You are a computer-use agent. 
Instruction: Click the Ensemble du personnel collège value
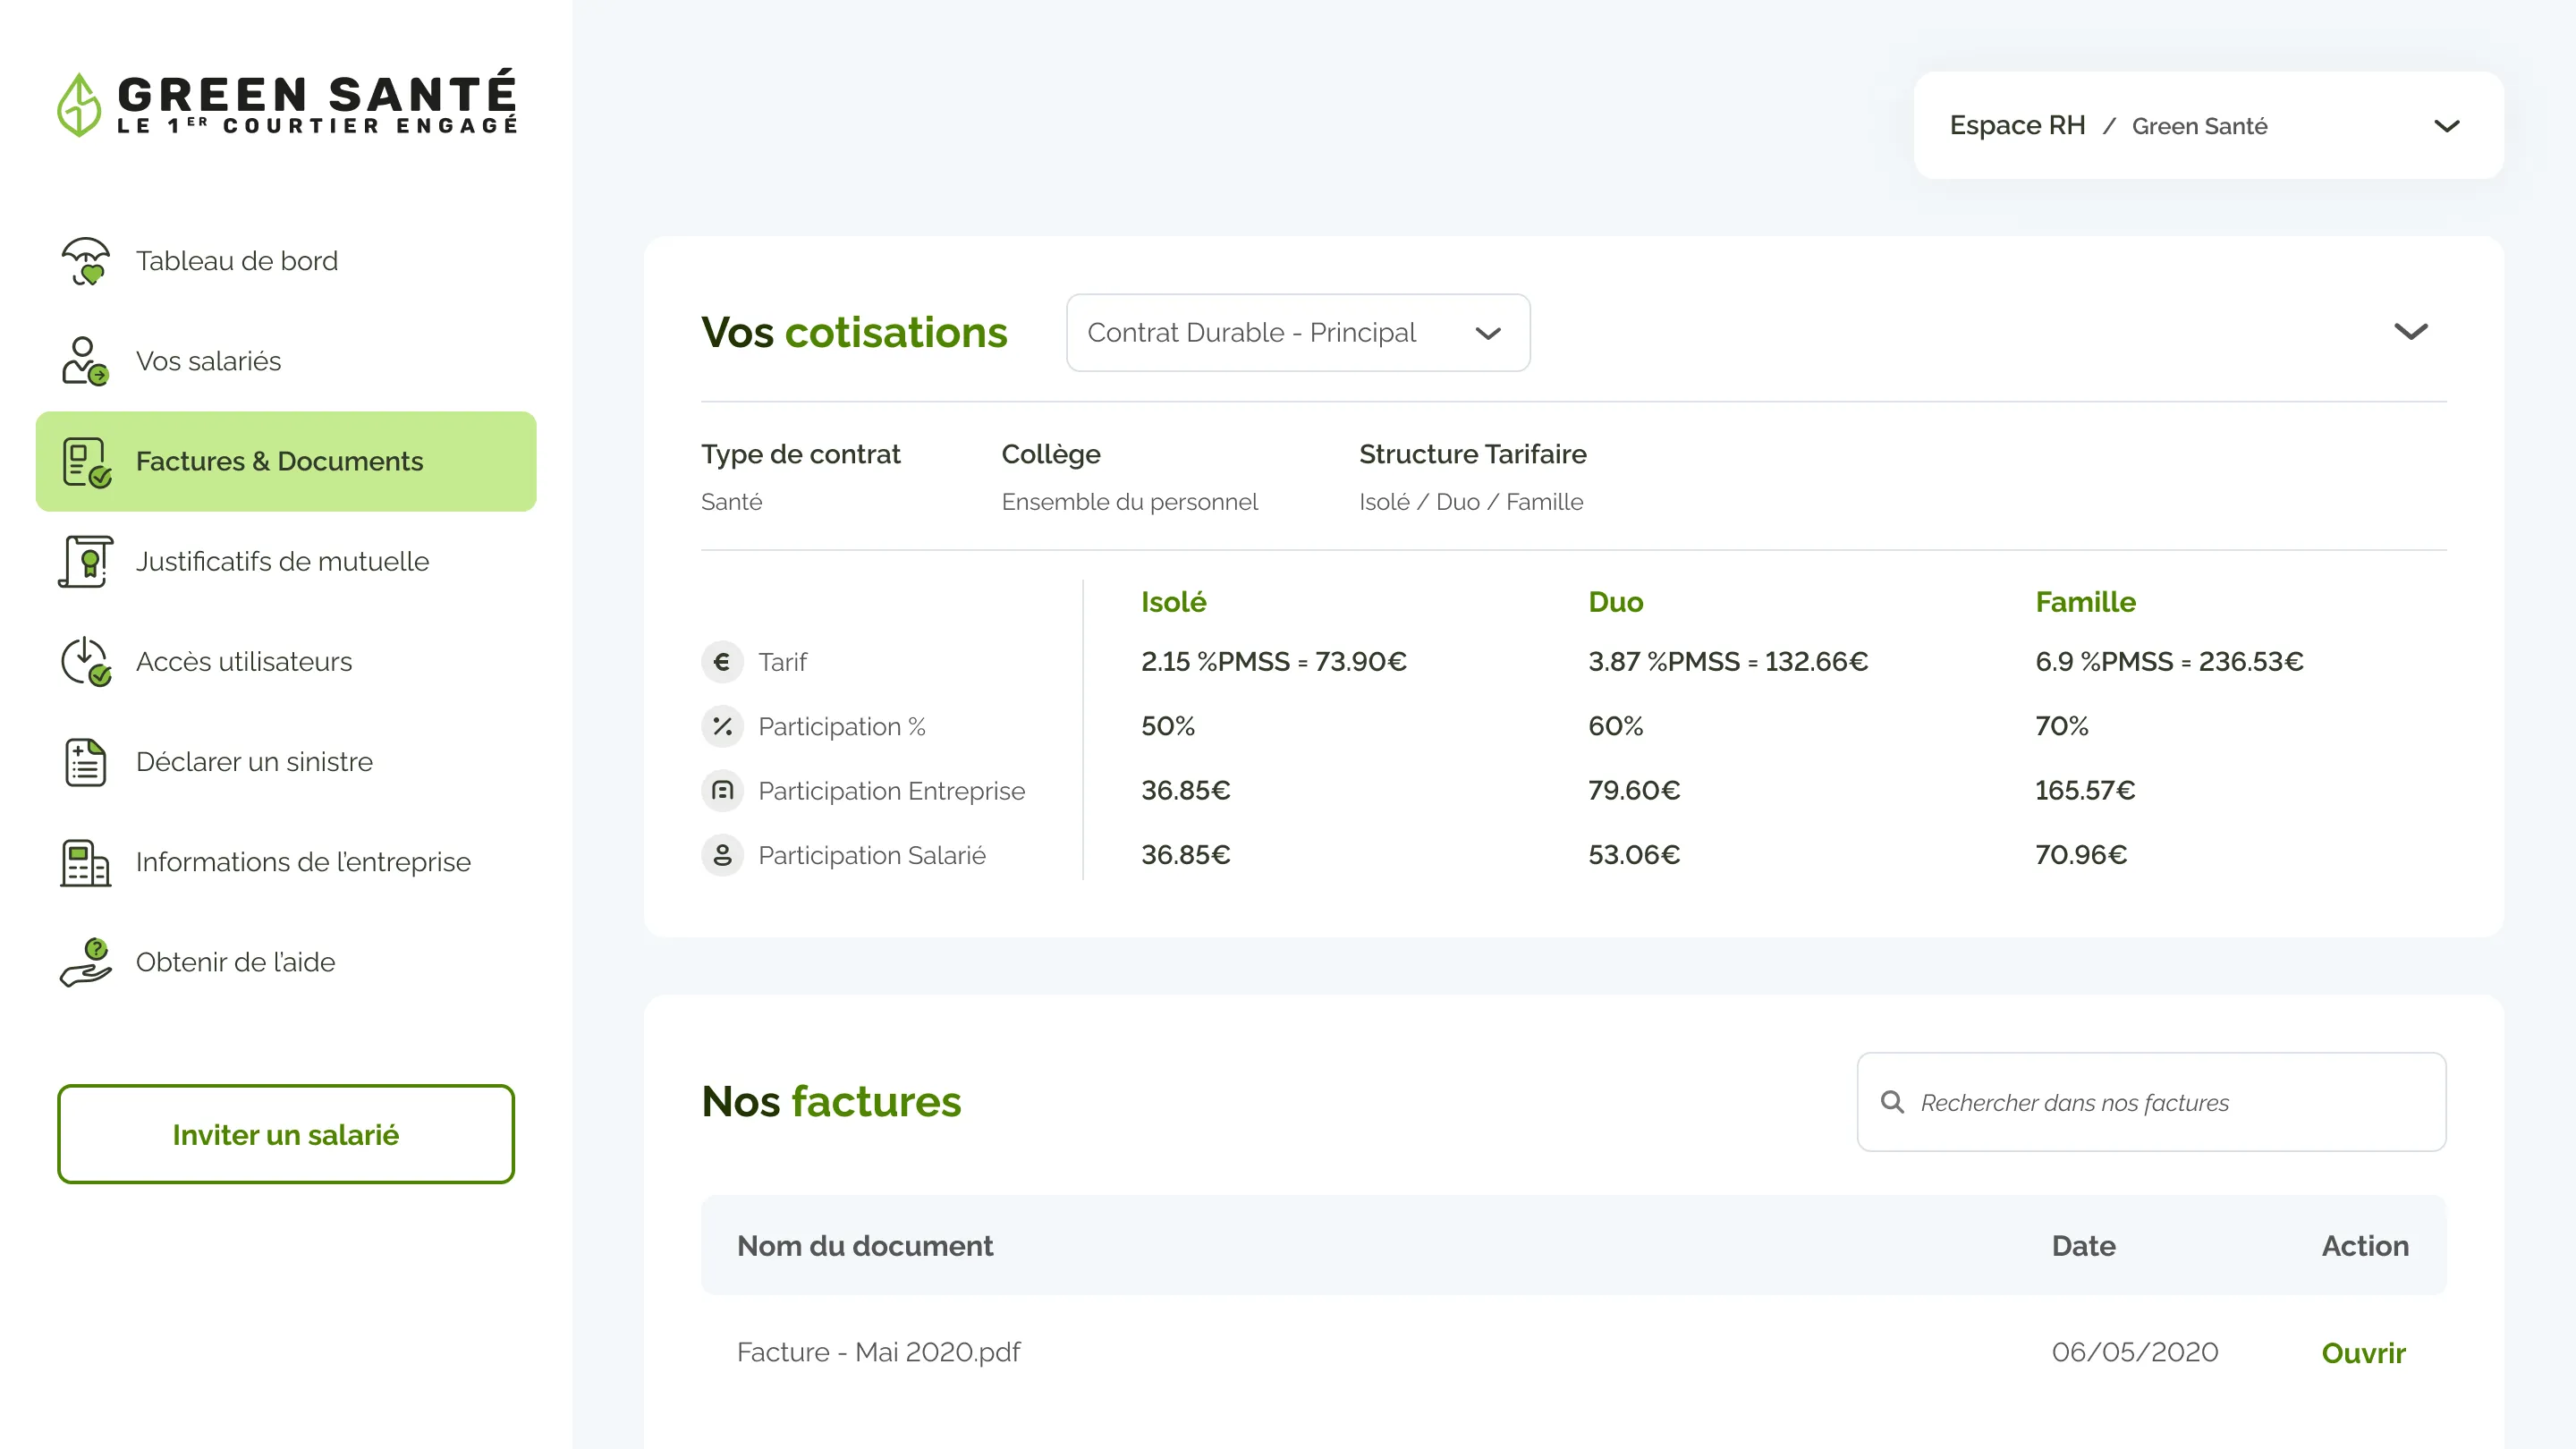pyautogui.click(x=1130, y=502)
